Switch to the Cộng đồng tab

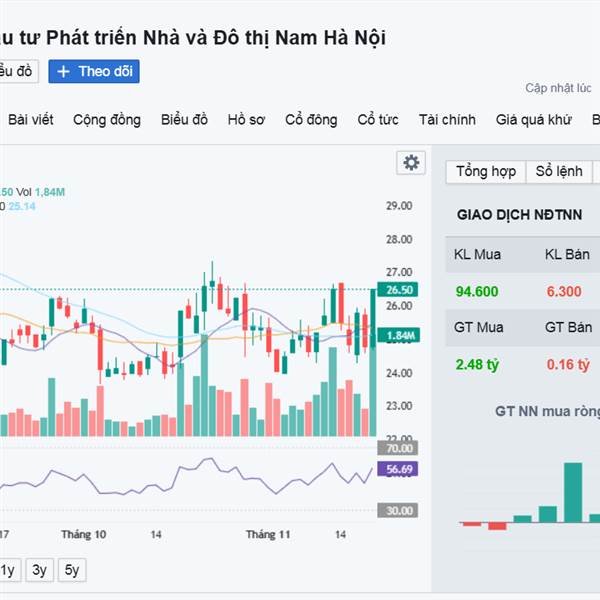coord(107,120)
